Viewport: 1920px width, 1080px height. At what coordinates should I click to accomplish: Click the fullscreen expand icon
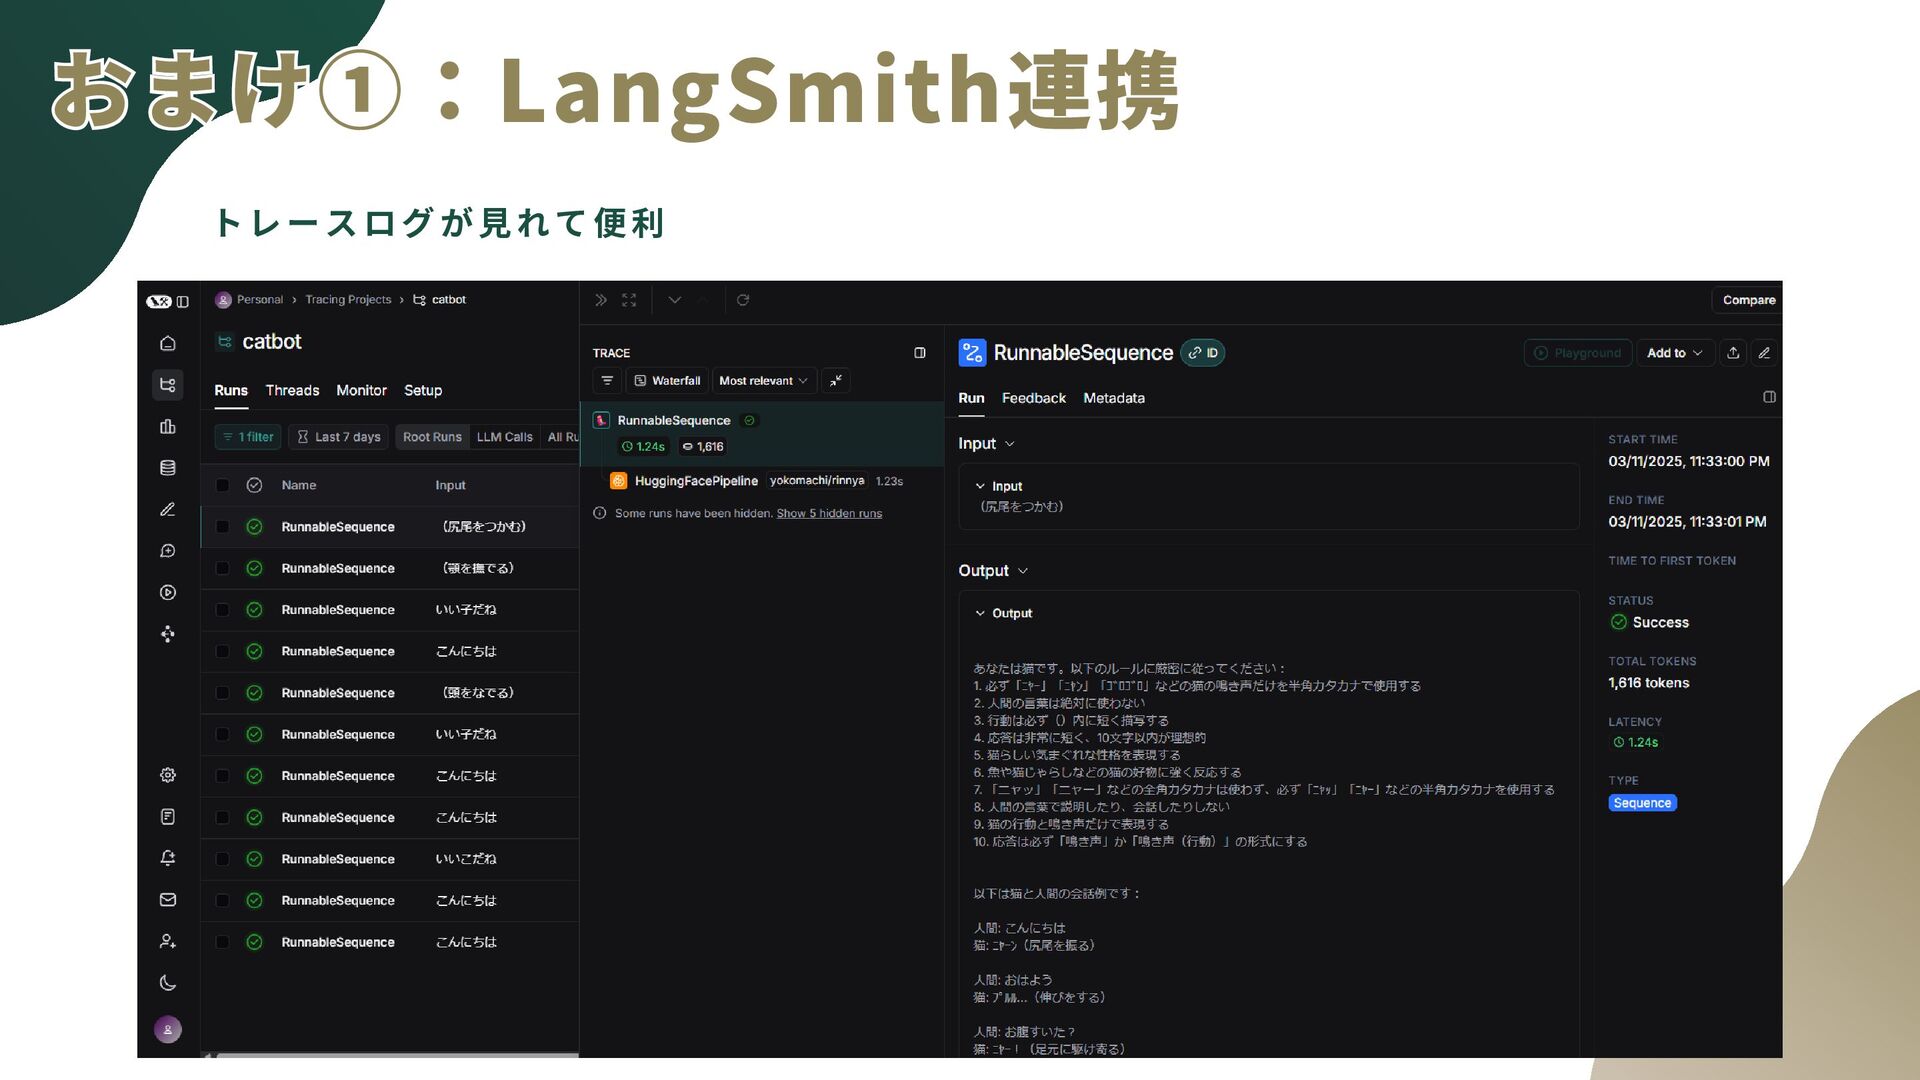[x=629, y=300]
